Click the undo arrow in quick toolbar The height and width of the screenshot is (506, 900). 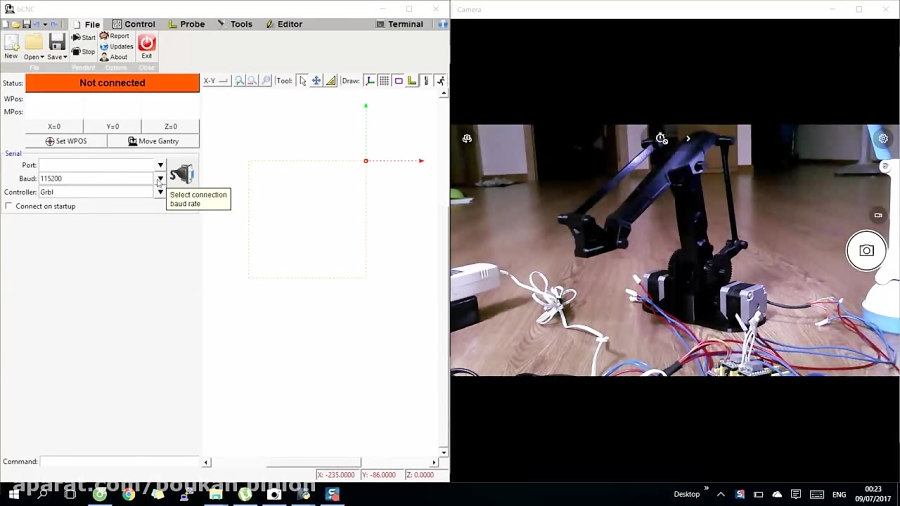[x=37, y=24]
